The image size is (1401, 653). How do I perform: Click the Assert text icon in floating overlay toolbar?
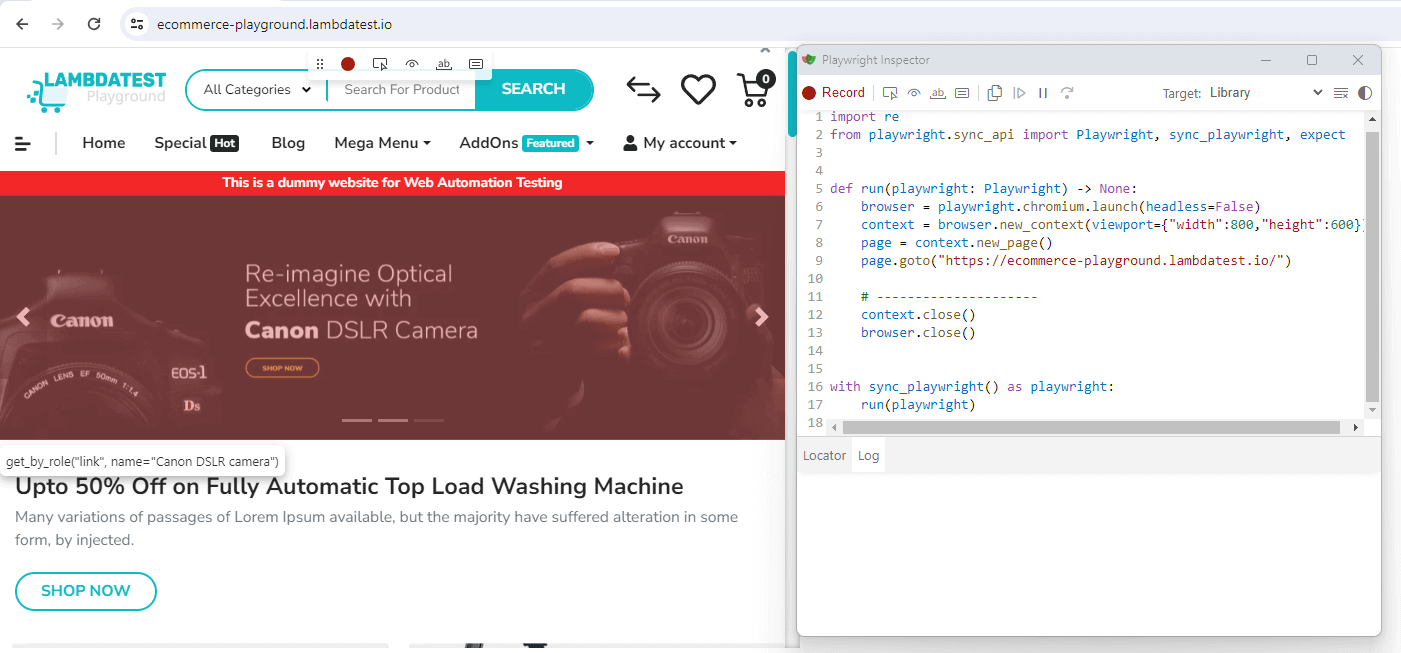pos(444,64)
